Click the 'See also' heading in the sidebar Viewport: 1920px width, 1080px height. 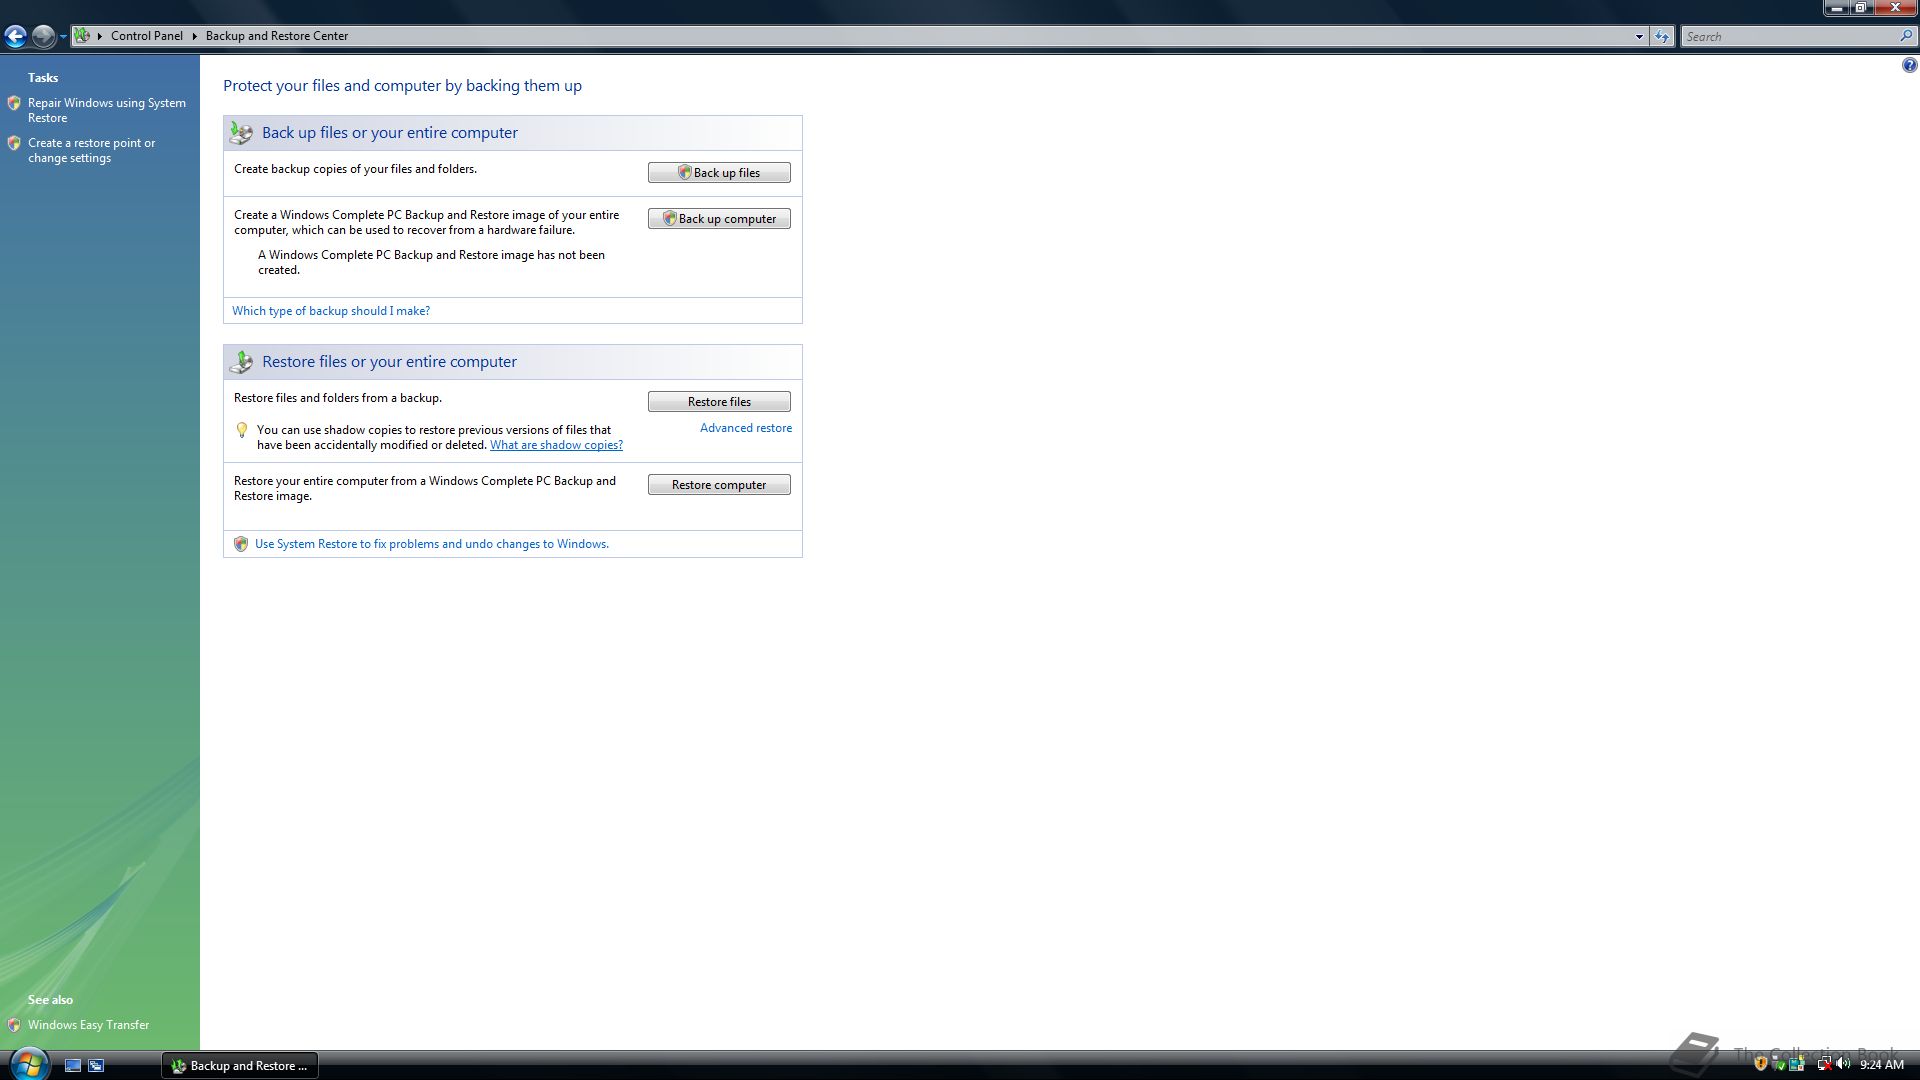tap(50, 1000)
